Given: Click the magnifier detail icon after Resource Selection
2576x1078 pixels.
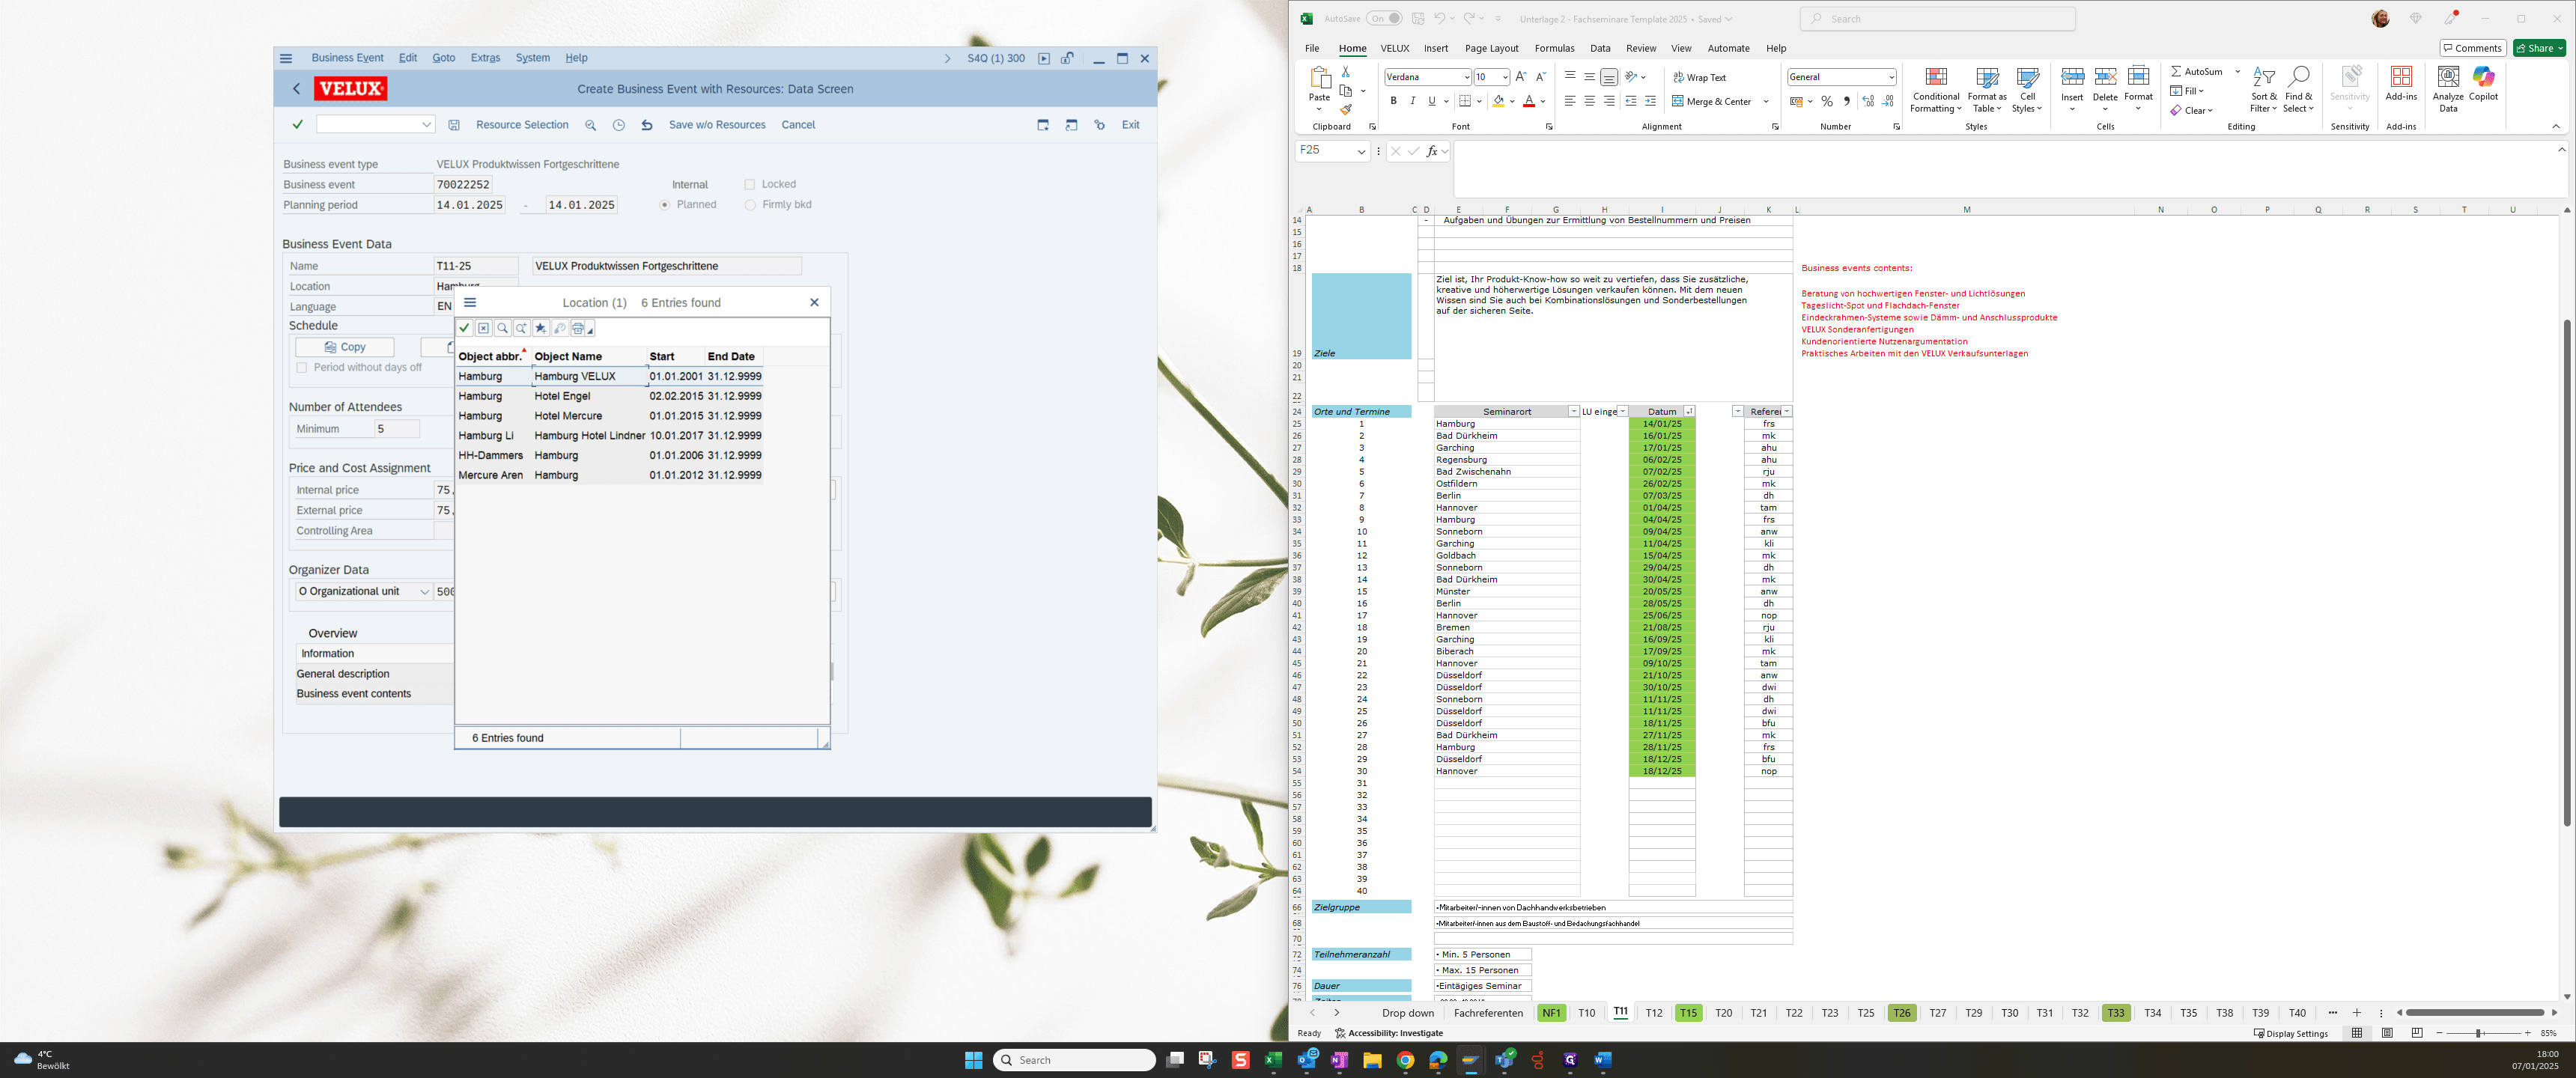Looking at the screenshot, I should tap(591, 125).
